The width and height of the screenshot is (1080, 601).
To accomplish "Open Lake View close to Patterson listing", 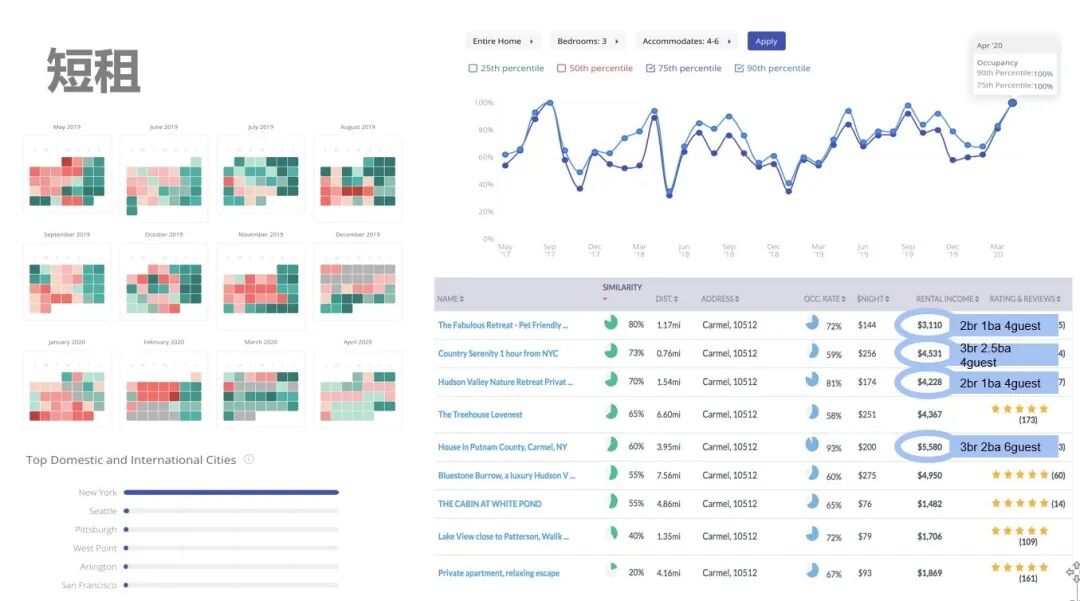I will click(503, 536).
